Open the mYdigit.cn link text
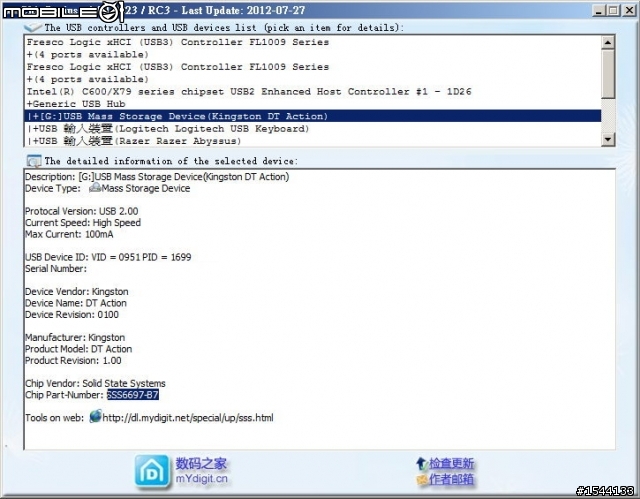The image size is (640, 499). [202, 479]
